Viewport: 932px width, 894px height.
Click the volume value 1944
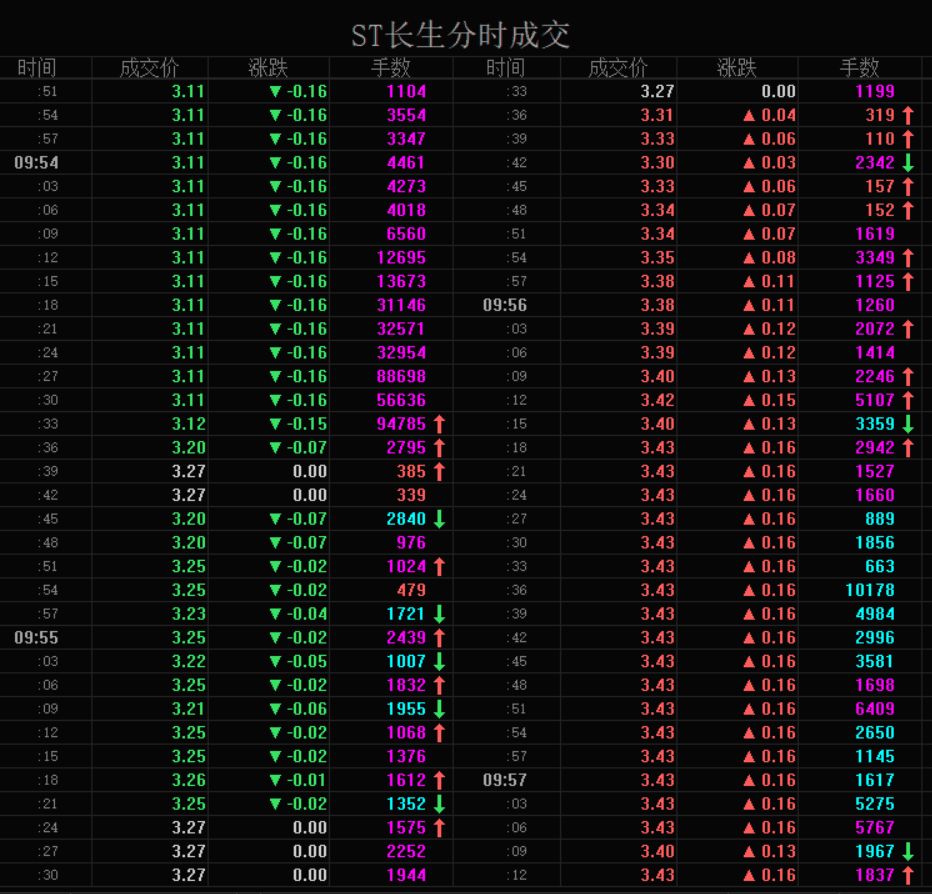pos(406,875)
